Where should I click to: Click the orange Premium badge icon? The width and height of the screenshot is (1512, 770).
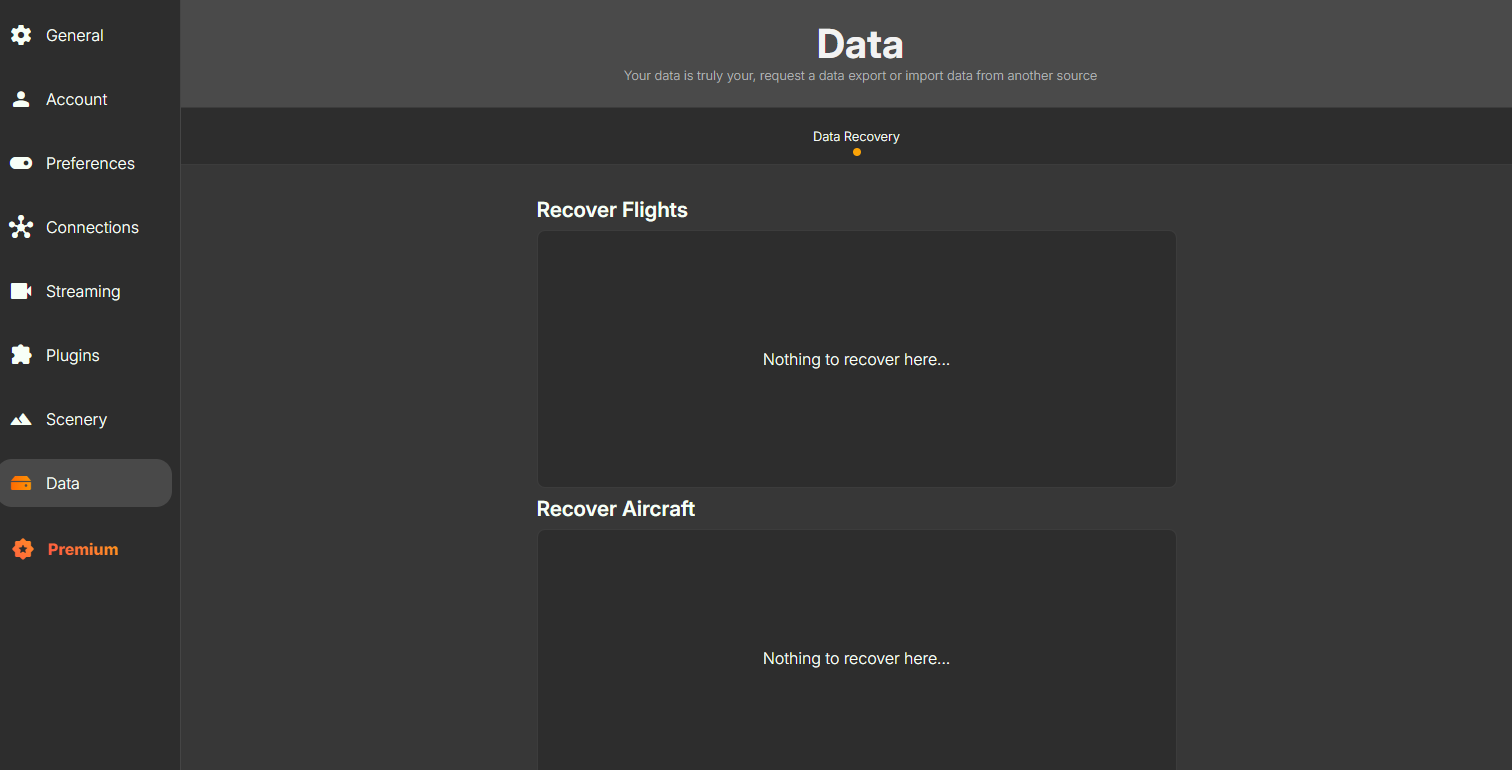click(x=22, y=549)
